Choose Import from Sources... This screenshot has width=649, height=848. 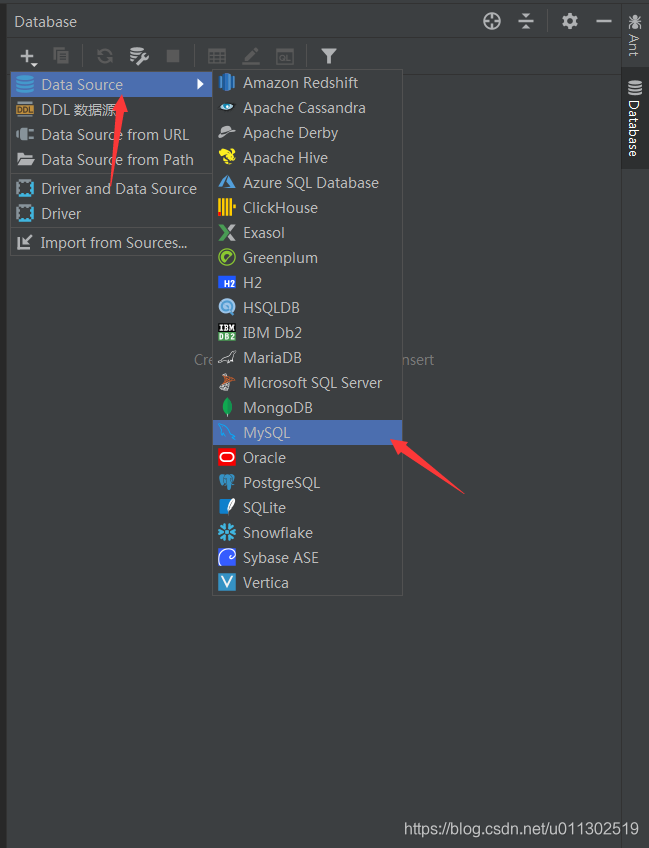[111, 243]
